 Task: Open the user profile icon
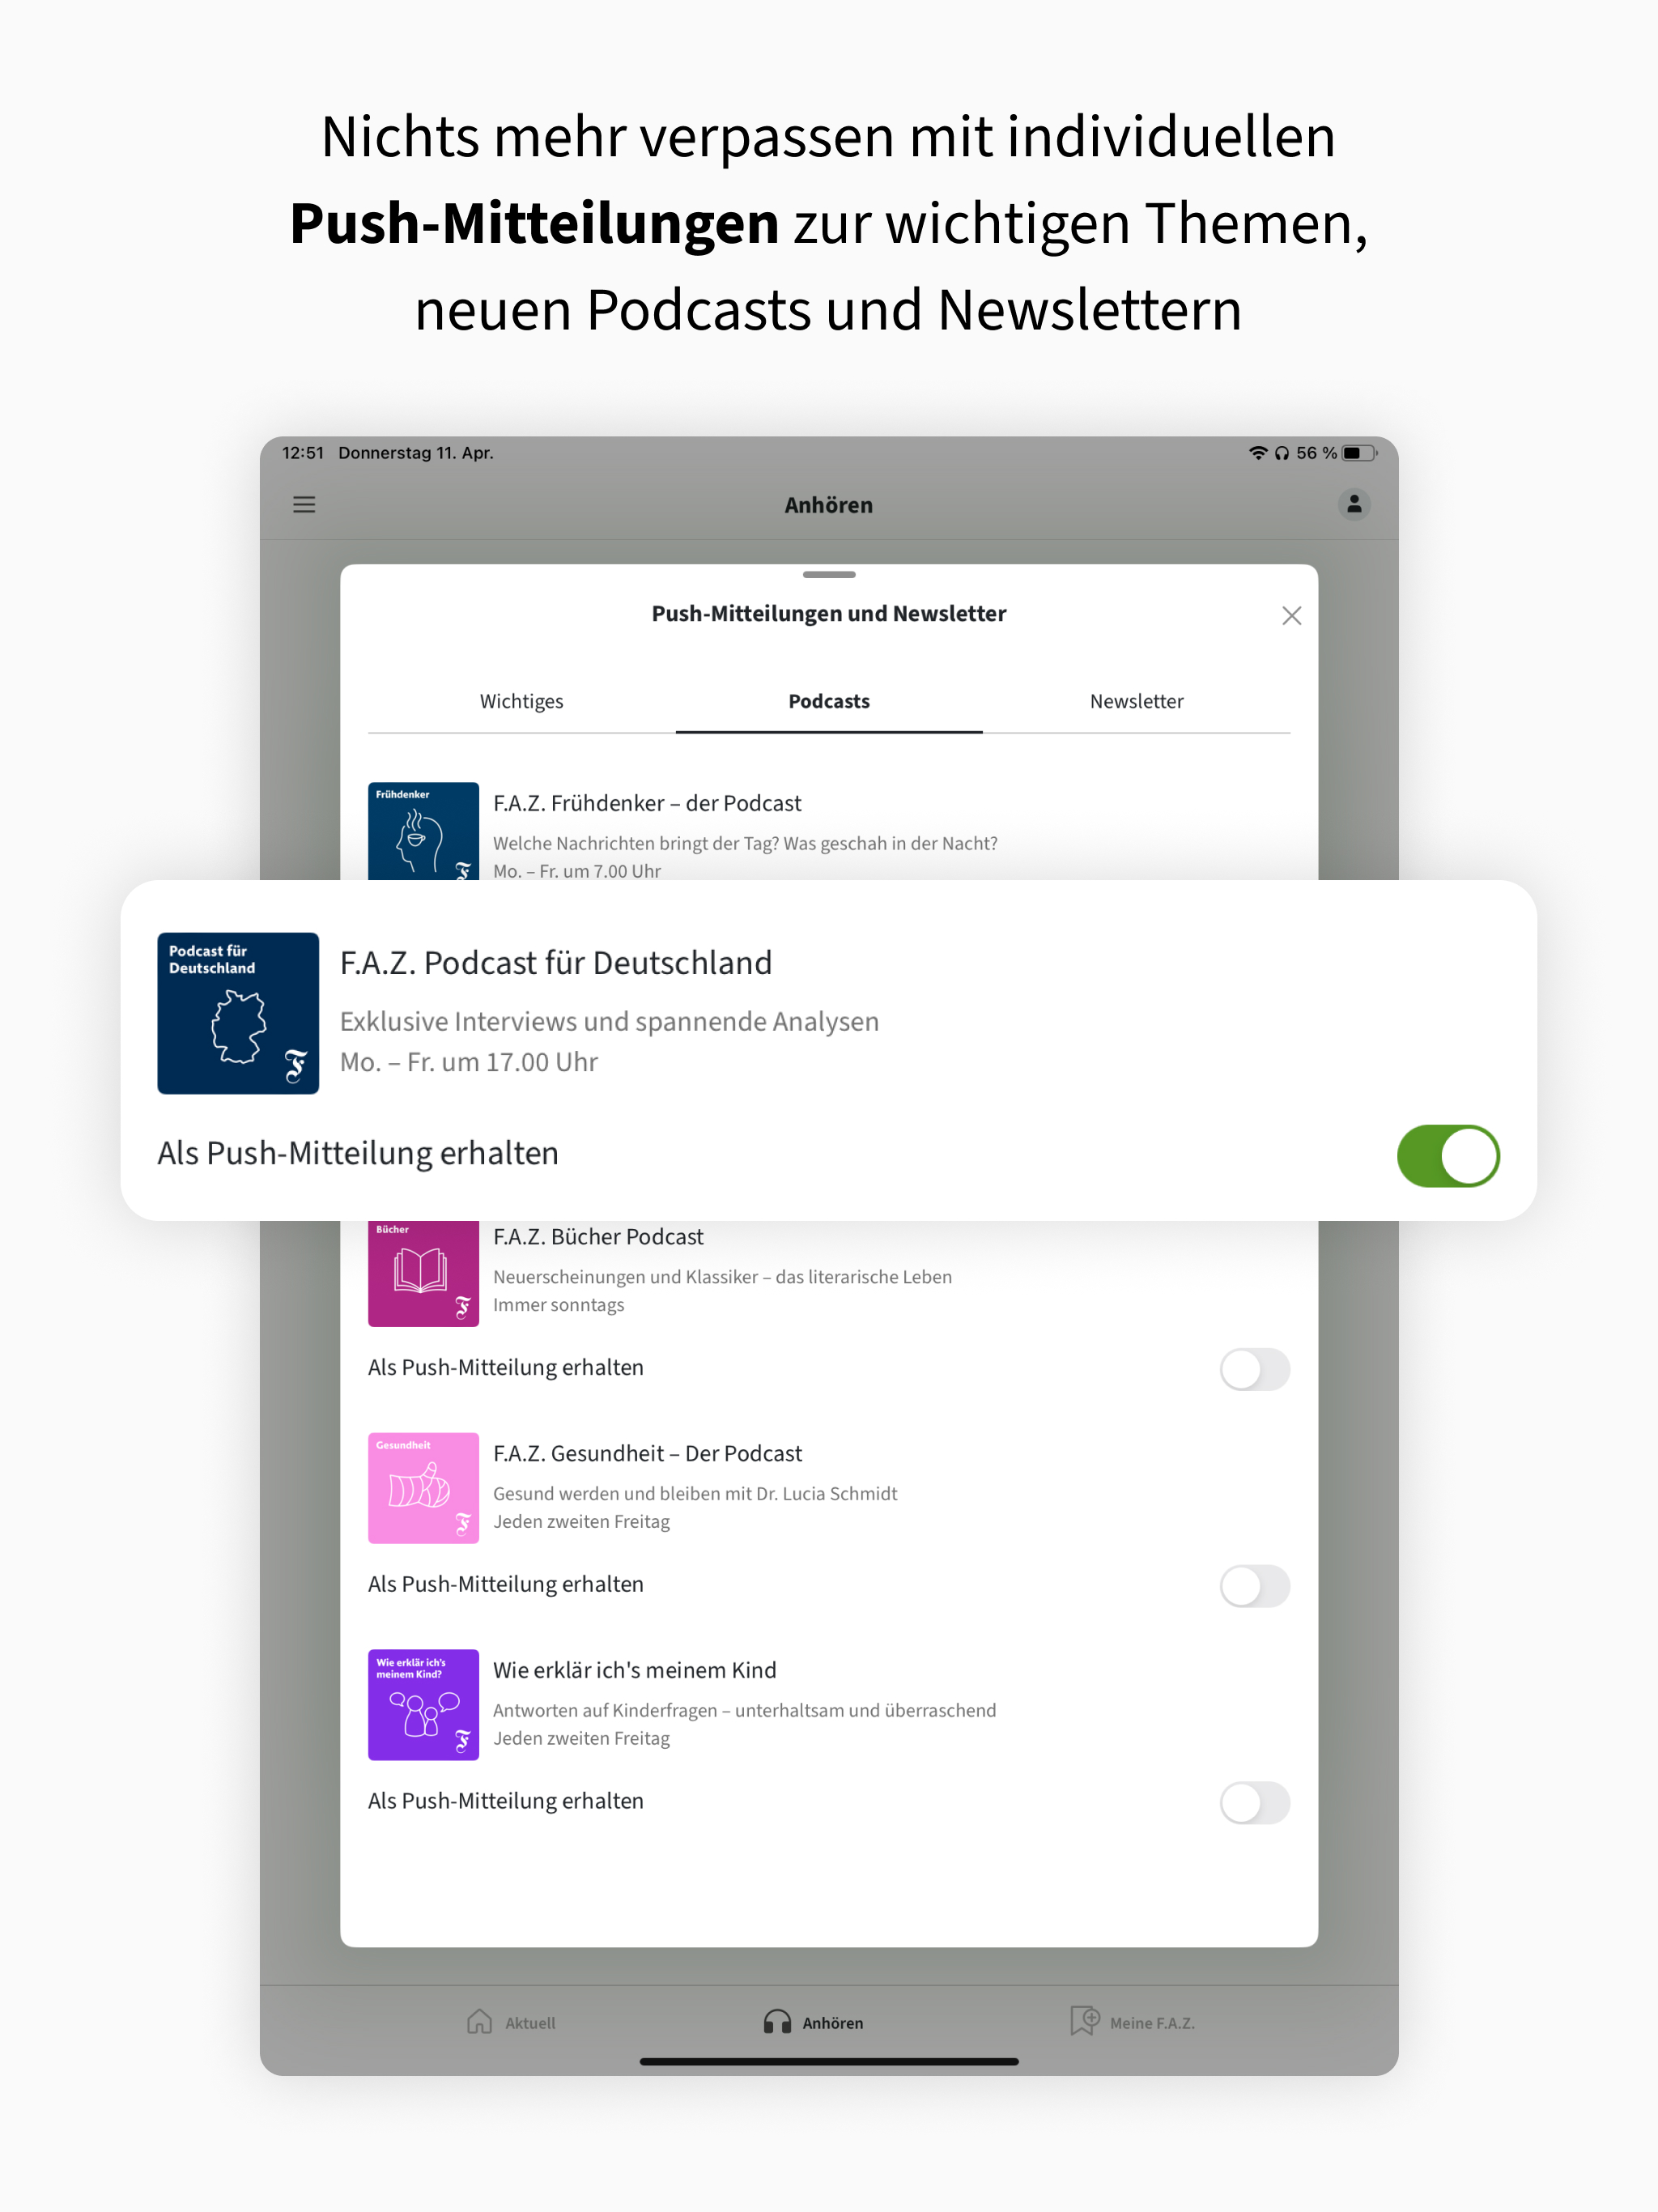[1354, 505]
